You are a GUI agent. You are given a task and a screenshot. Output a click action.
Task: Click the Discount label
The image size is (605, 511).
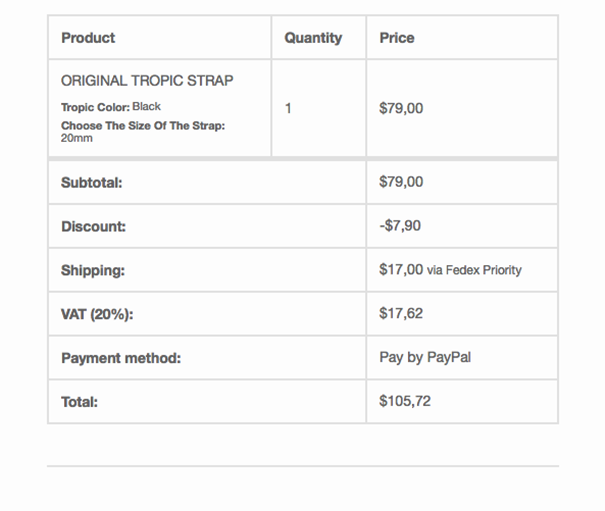(93, 227)
